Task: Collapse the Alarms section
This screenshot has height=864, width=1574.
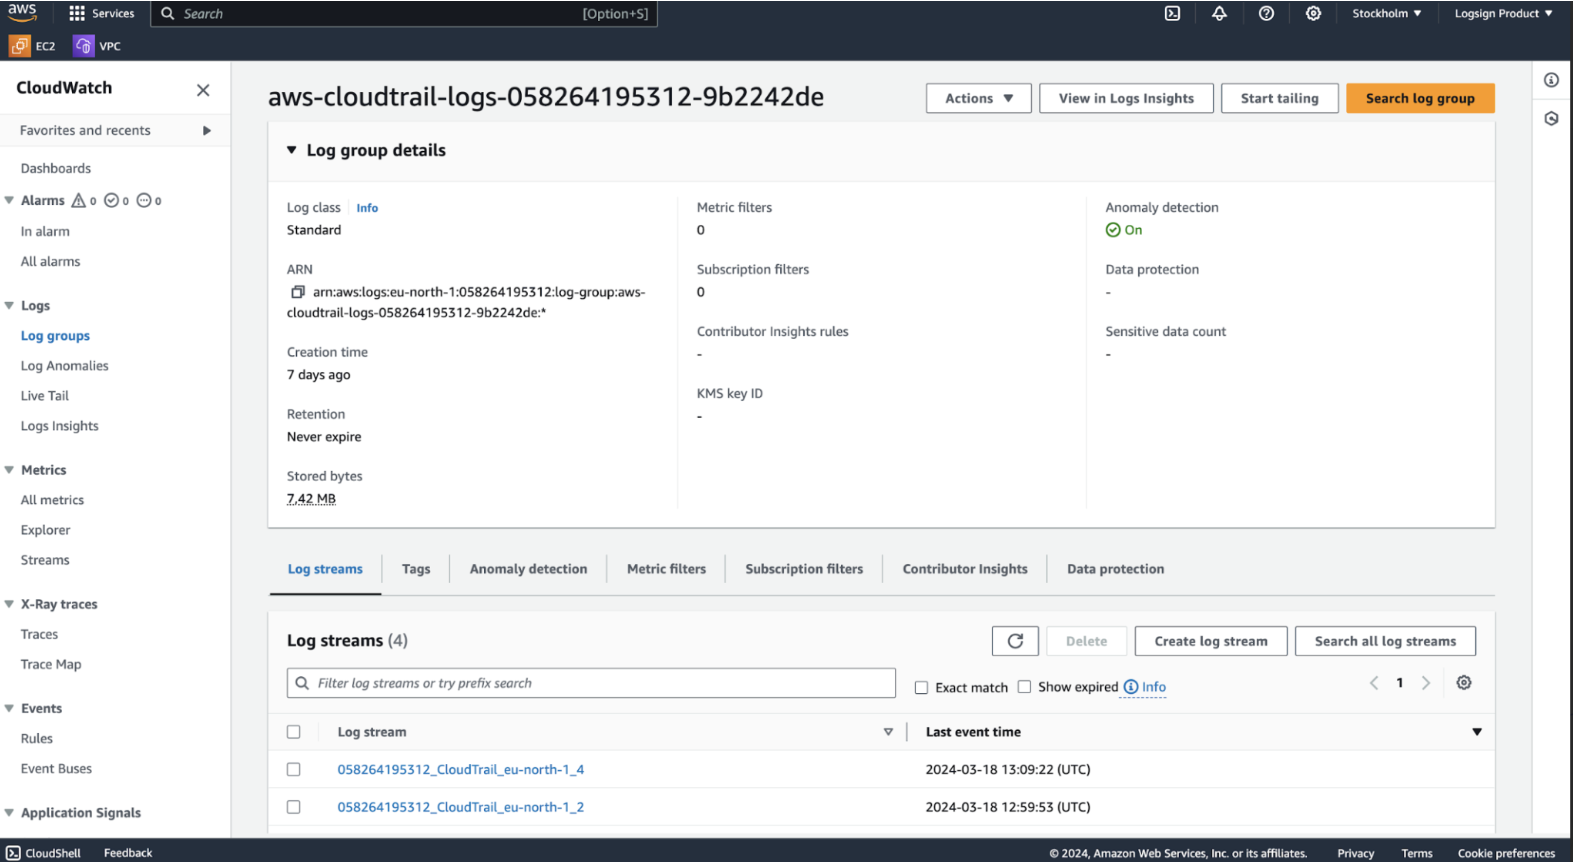Action: coord(9,201)
